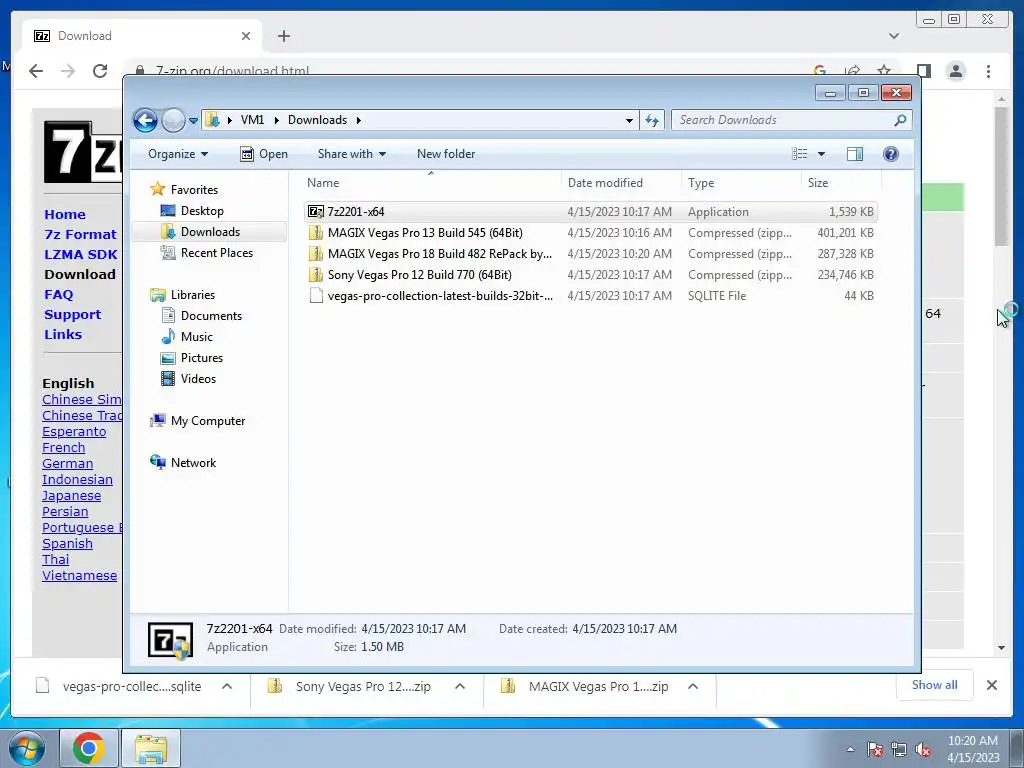
Task: Bookmark this page with the star icon
Action: (x=884, y=71)
